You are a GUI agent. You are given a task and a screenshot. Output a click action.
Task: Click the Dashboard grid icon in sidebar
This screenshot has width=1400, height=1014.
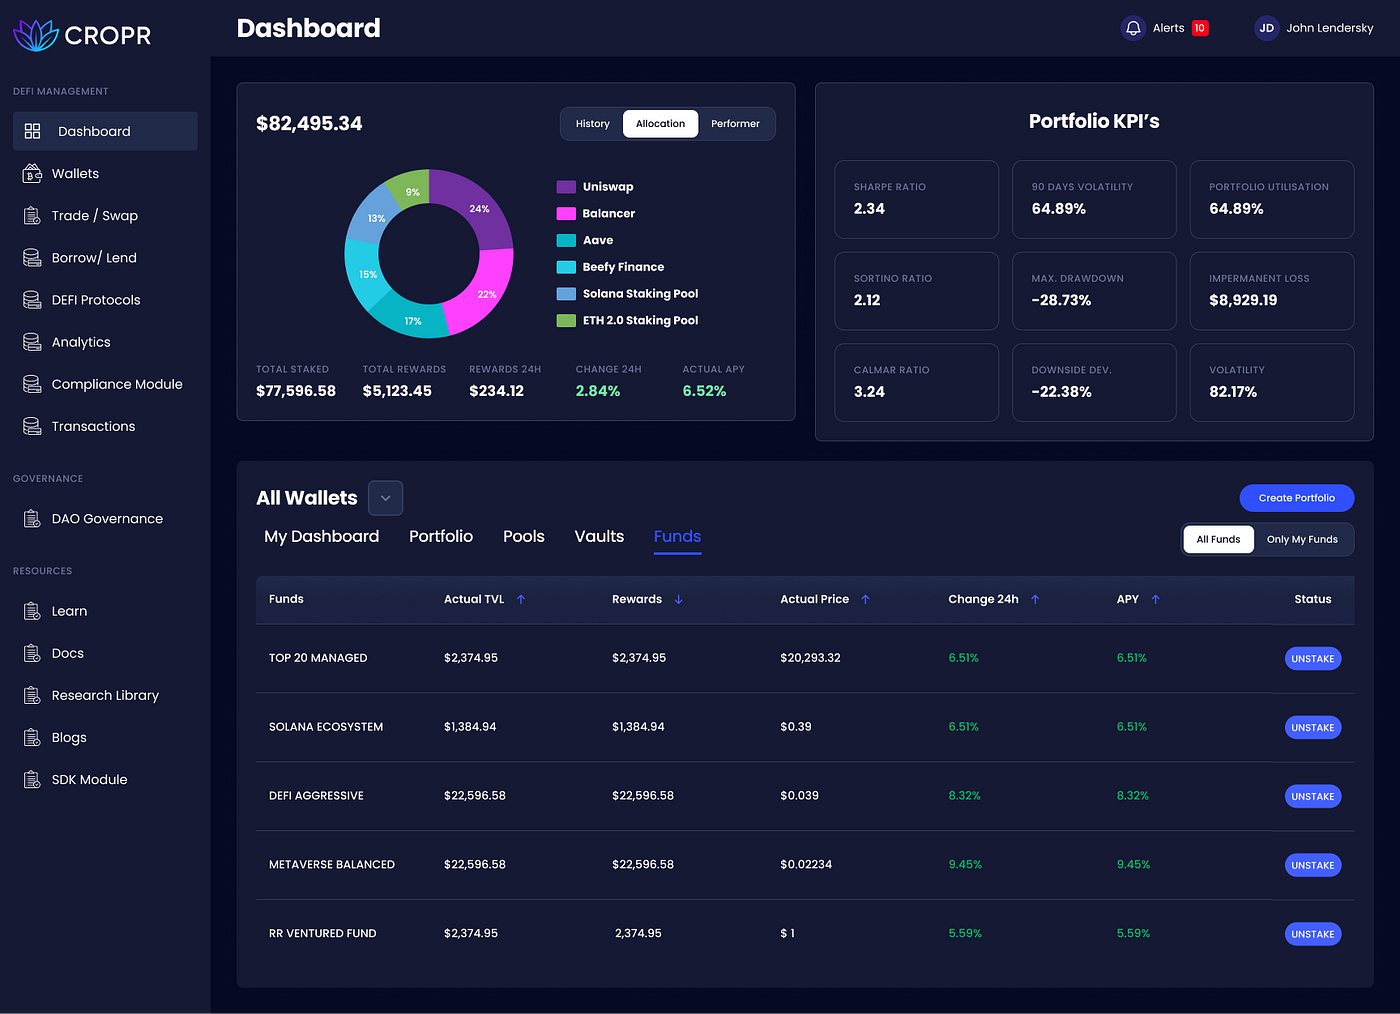click(x=32, y=131)
